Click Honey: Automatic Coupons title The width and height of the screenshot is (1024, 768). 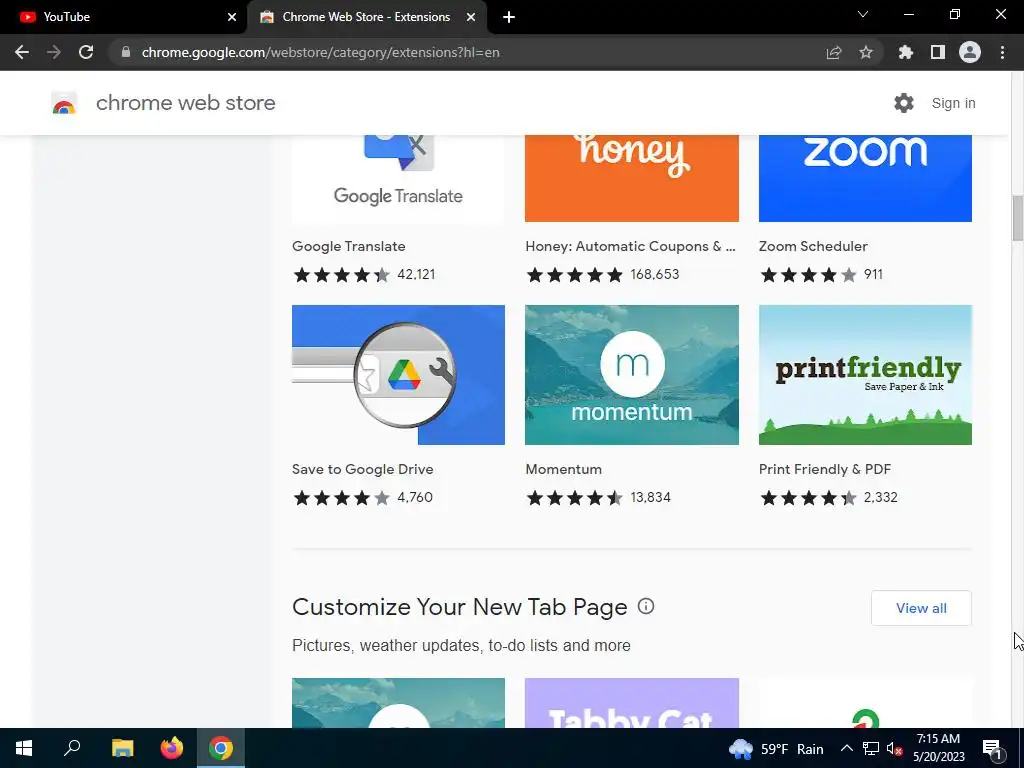click(630, 246)
